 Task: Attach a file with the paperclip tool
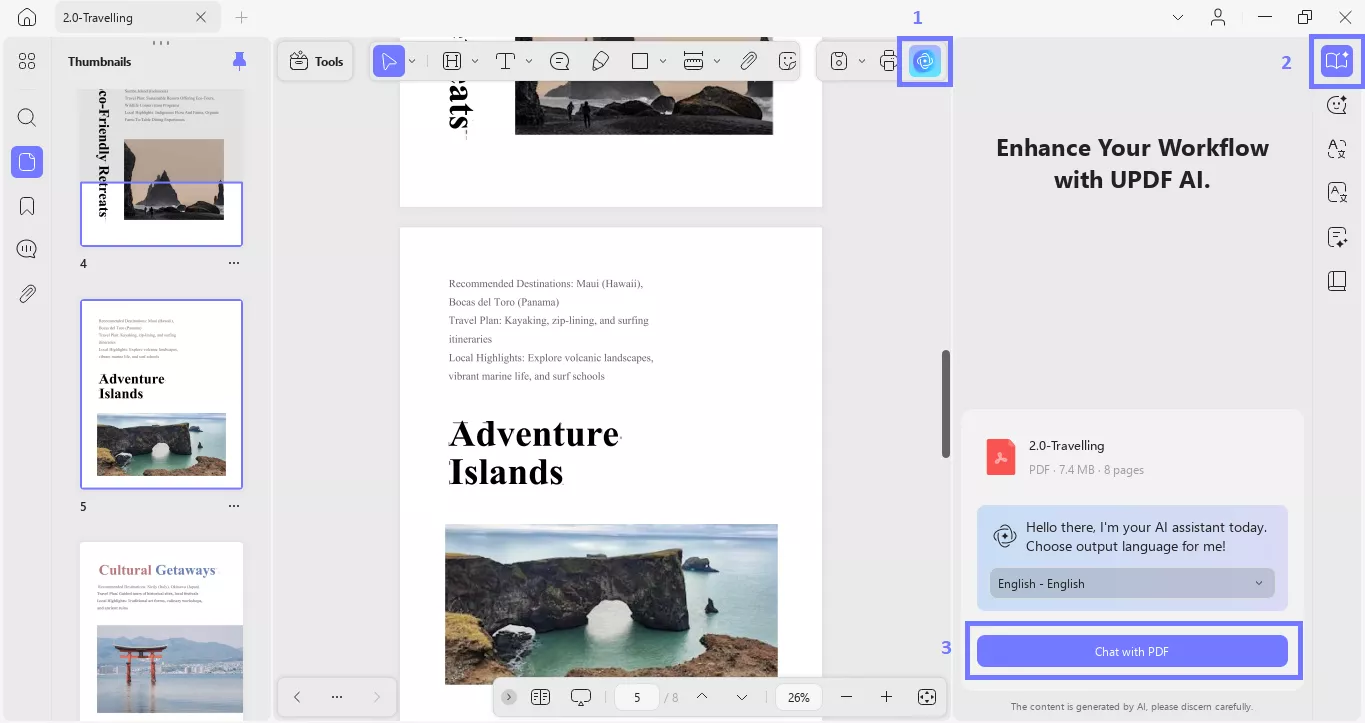(748, 60)
